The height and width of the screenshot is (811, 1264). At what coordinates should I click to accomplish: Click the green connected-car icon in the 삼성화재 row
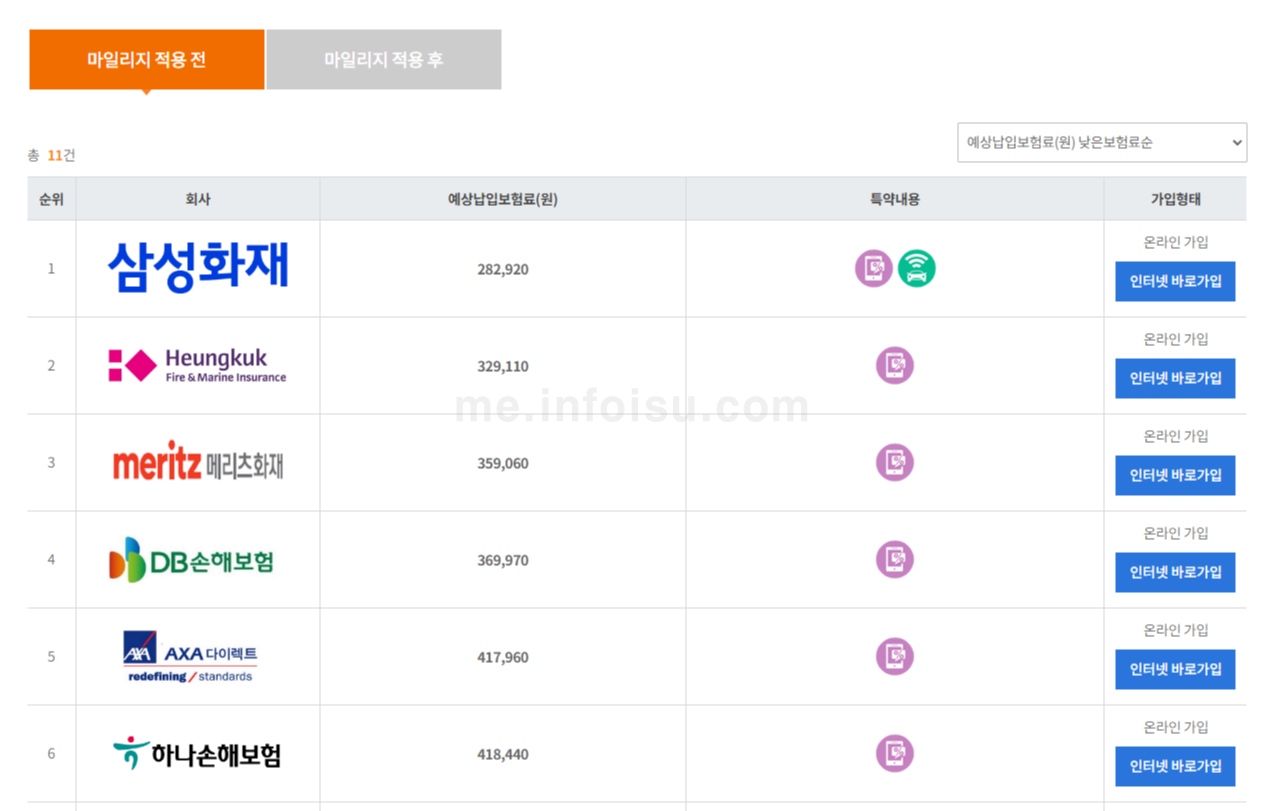916,268
